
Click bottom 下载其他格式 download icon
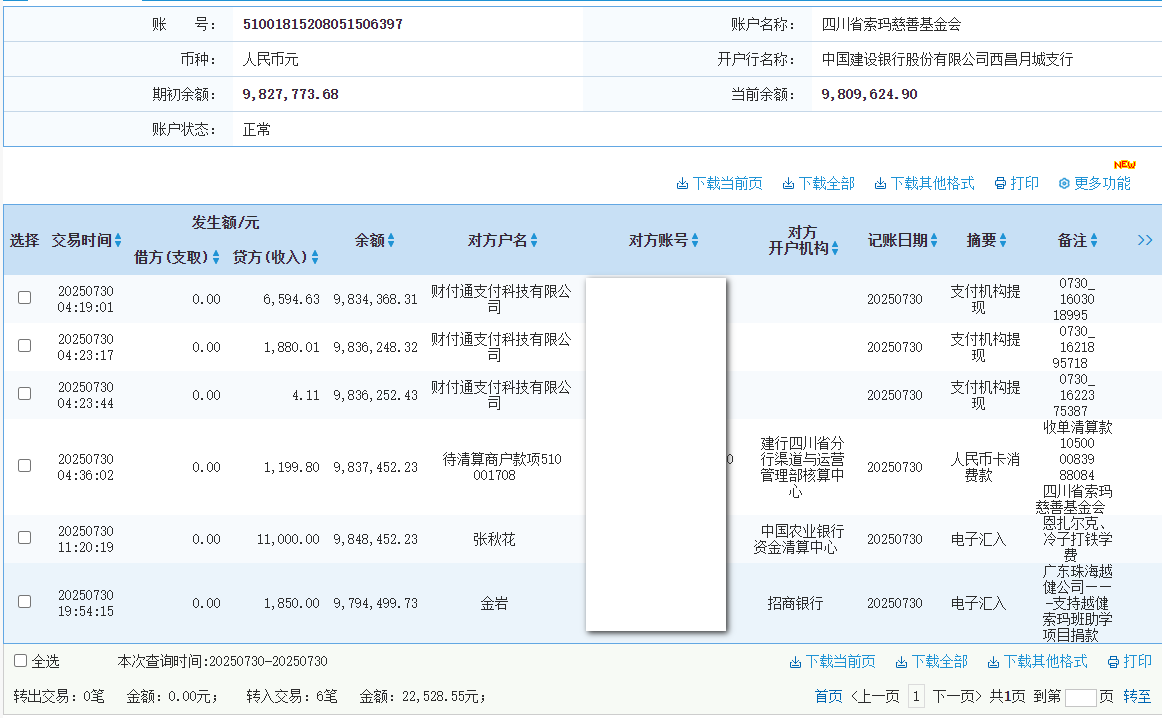click(x=993, y=662)
